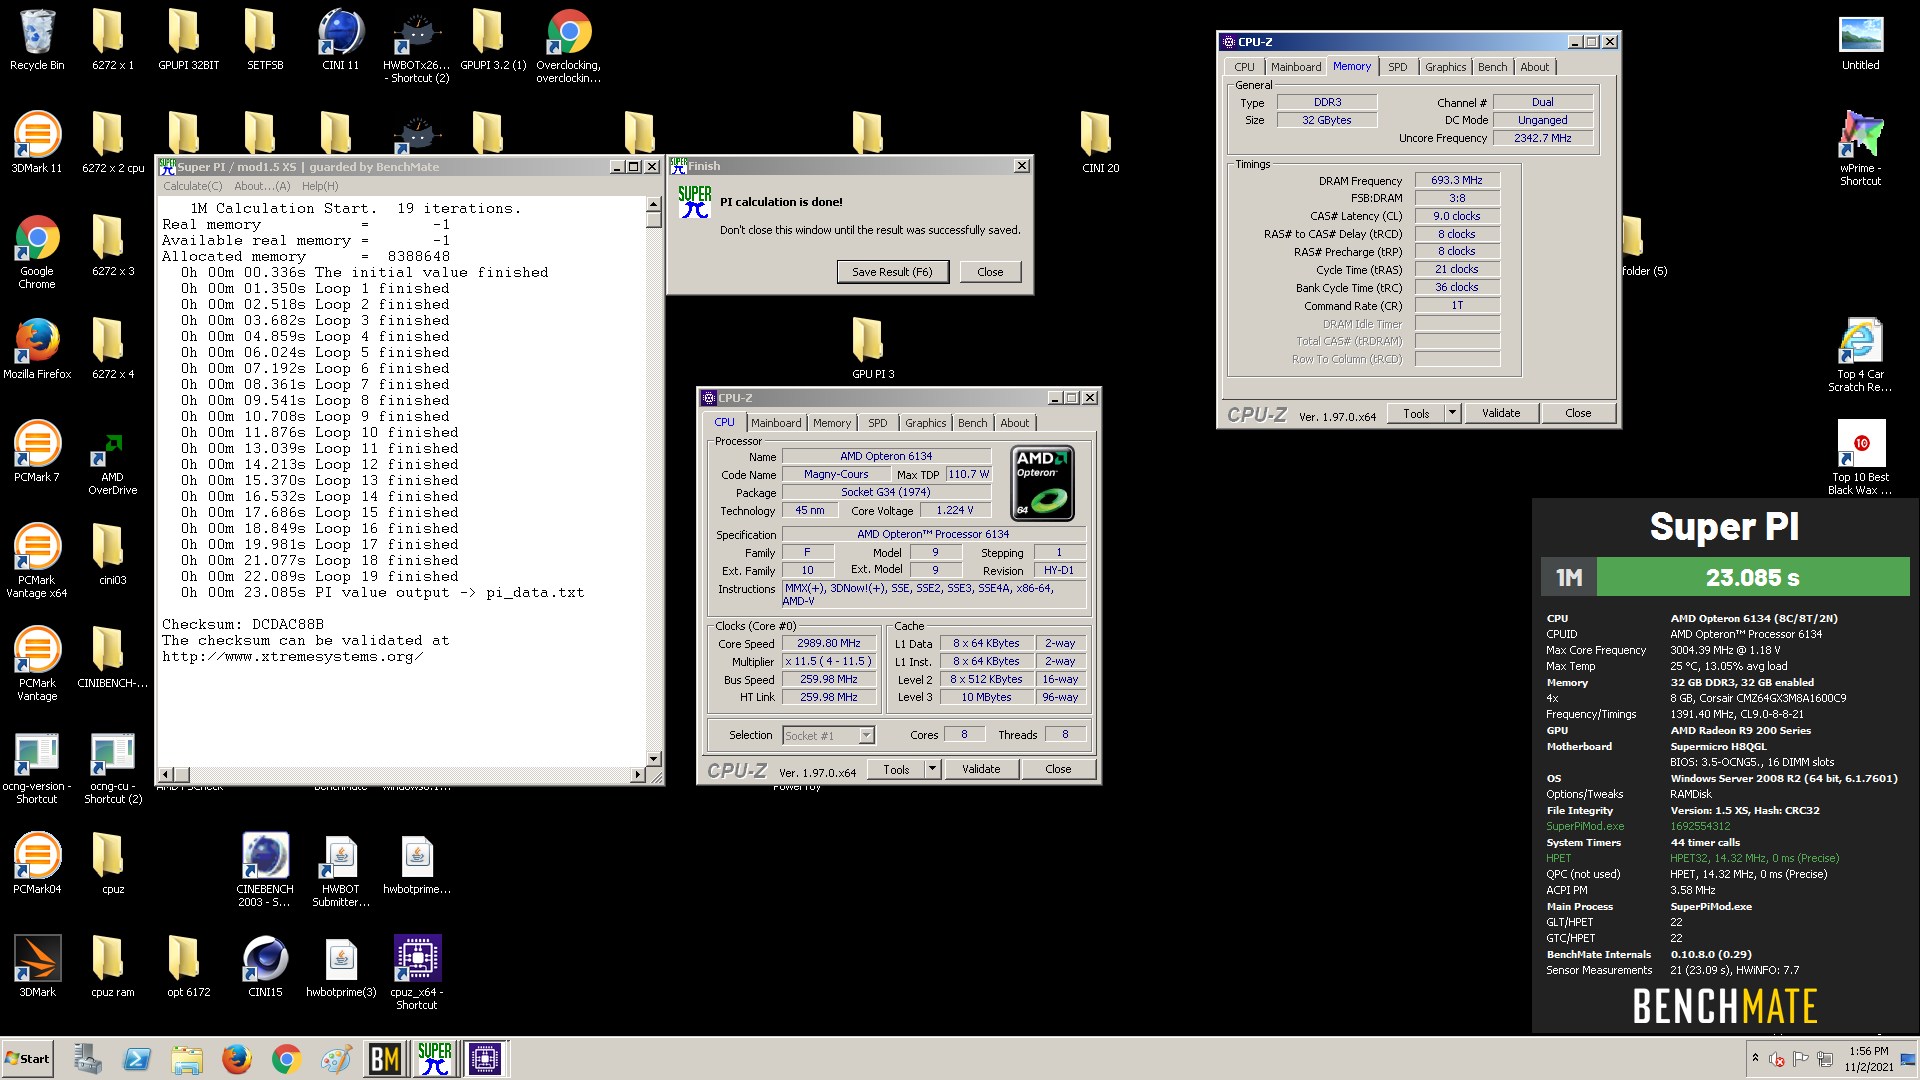This screenshot has height=1080, width=1920.
Task: Open the Top 10 Best Black Wax shortcut
Action: [x=1861, y=458]
